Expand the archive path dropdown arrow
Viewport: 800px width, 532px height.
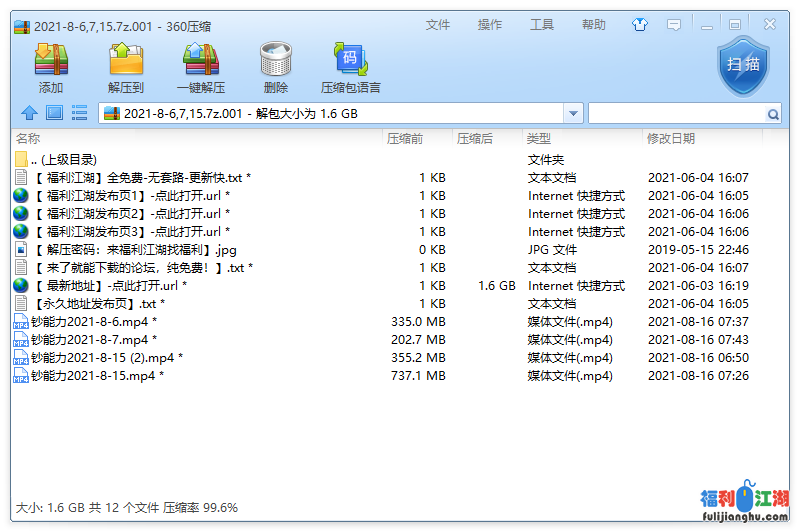[x=573, y=114]
